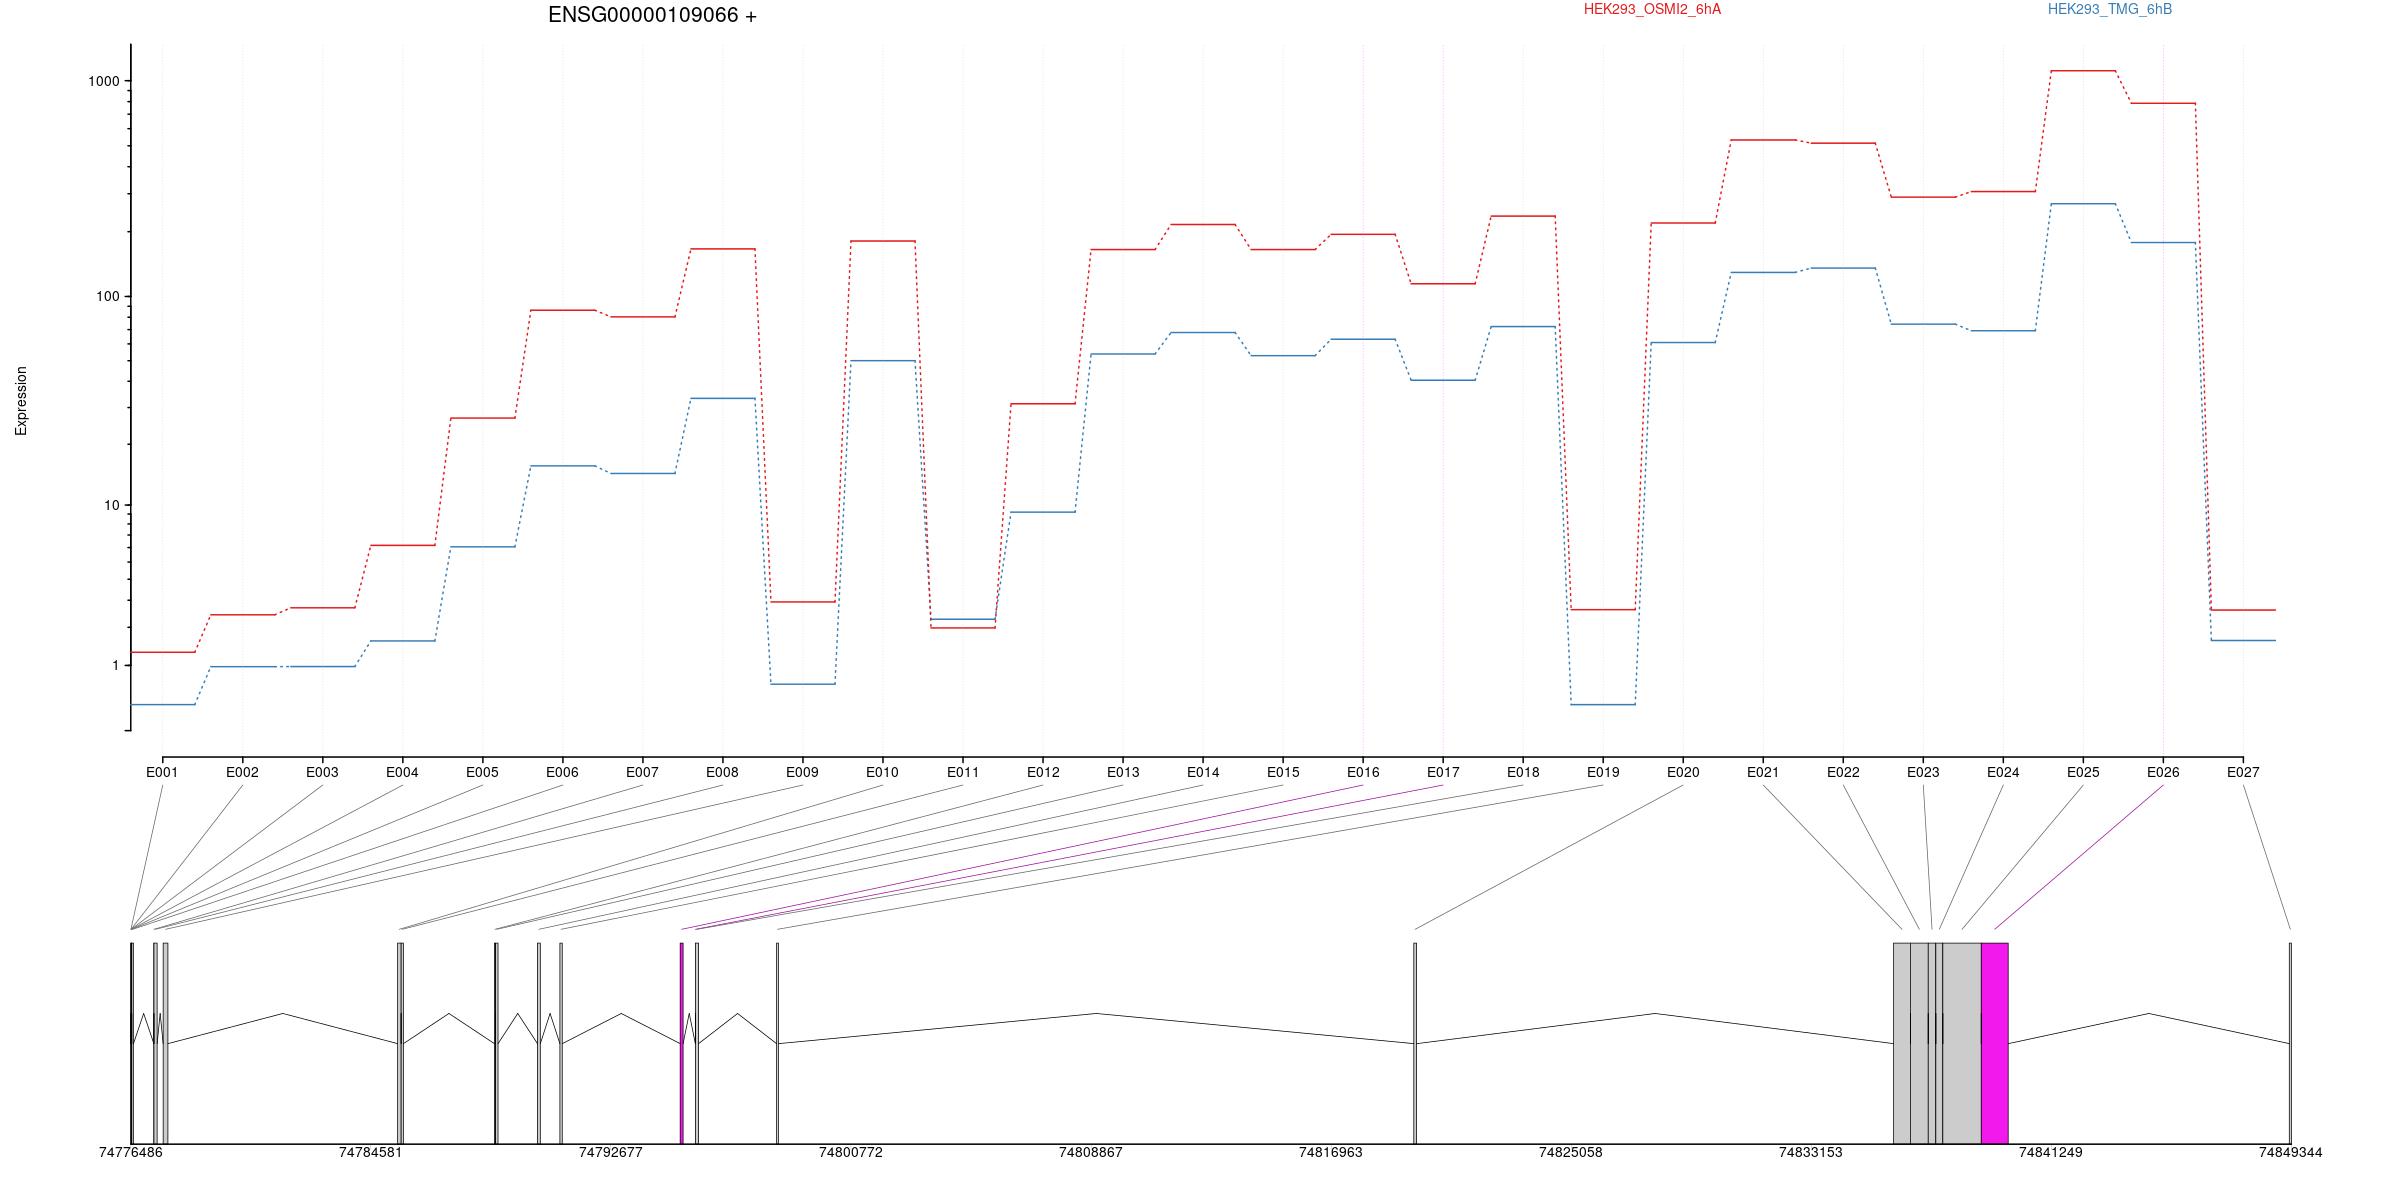Click exon label E011
Image resolution: width=2400 pixels, height=1200 pixels.
(x=963, y=773)
